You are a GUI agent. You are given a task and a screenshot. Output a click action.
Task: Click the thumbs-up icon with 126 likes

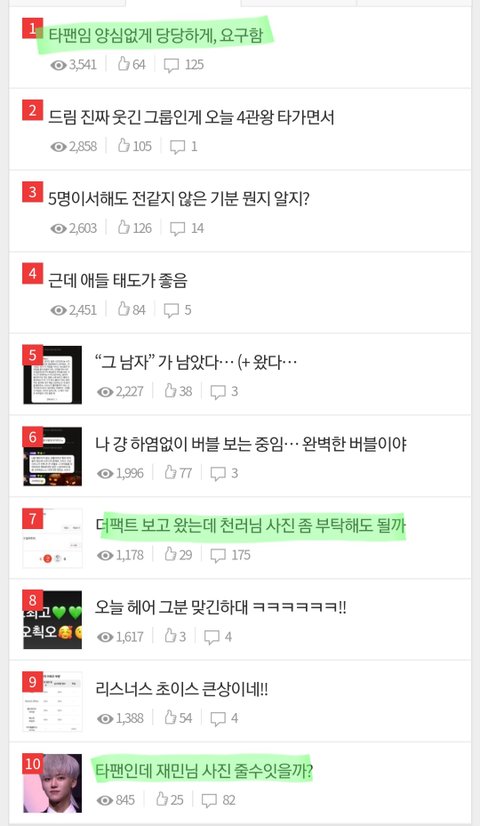tap(124, 227)
